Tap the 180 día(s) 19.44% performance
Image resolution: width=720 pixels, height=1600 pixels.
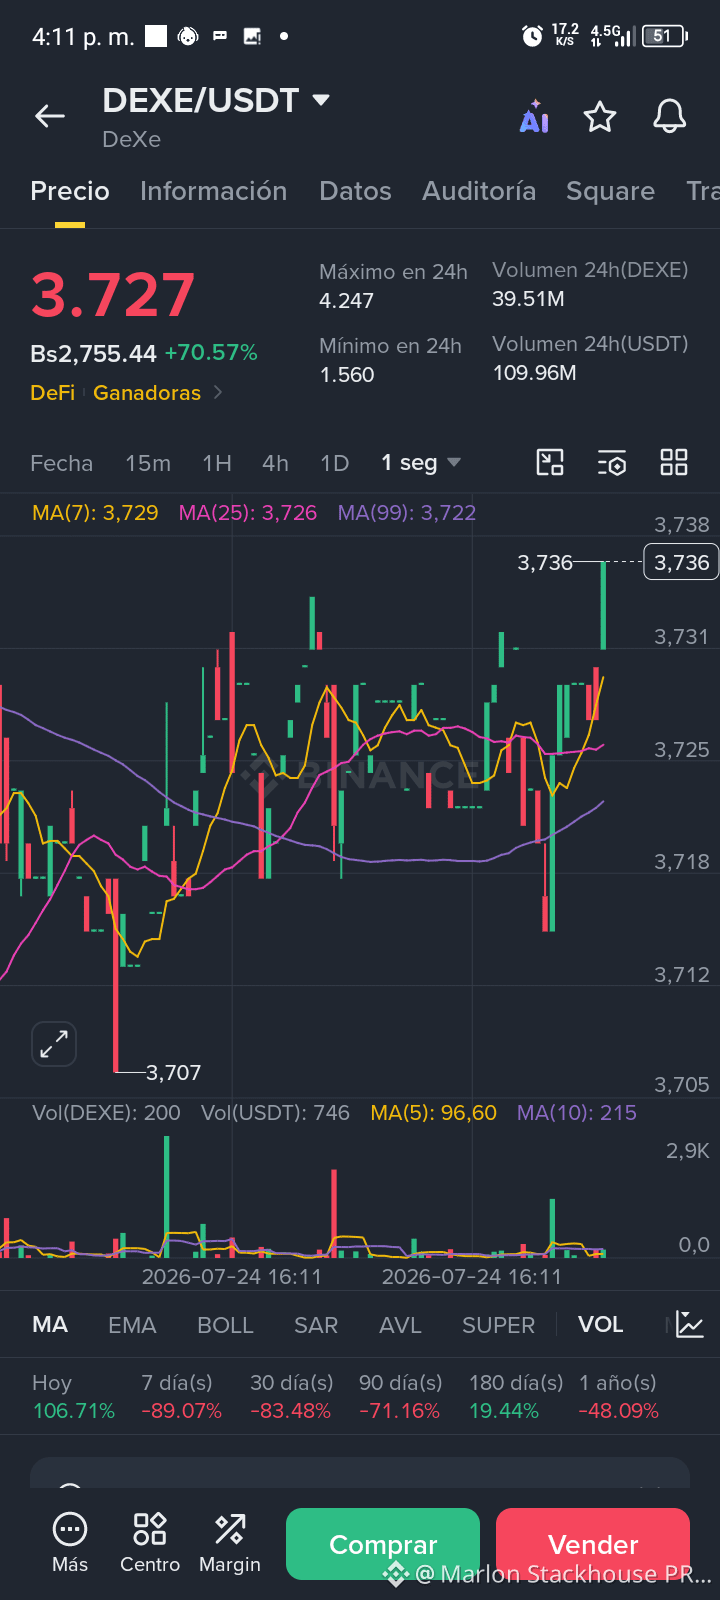(516, 1397)
